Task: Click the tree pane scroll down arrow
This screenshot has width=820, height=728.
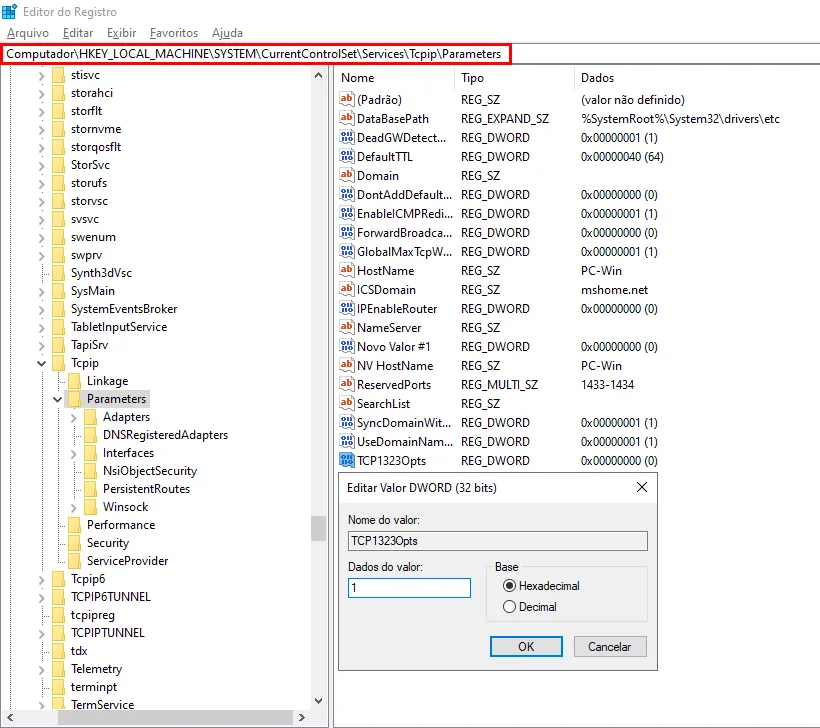Action: click(x=318, y=701)
